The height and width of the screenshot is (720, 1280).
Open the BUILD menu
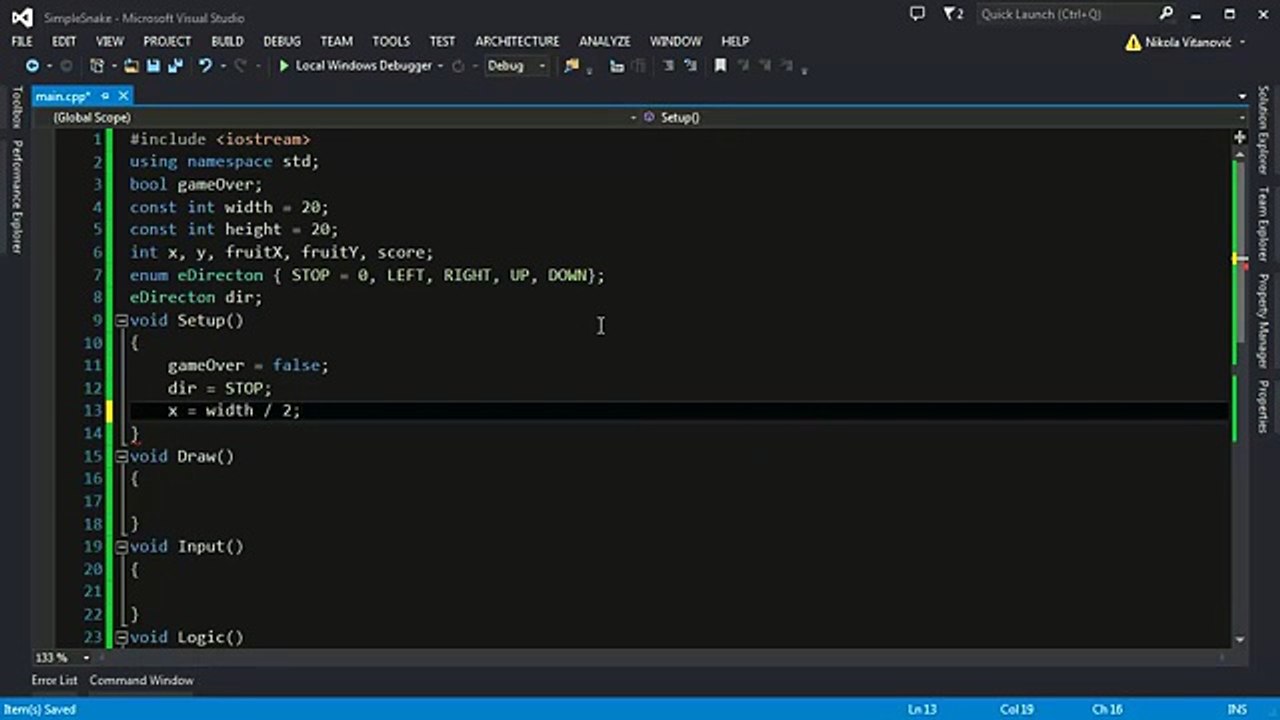coord(227,41)
